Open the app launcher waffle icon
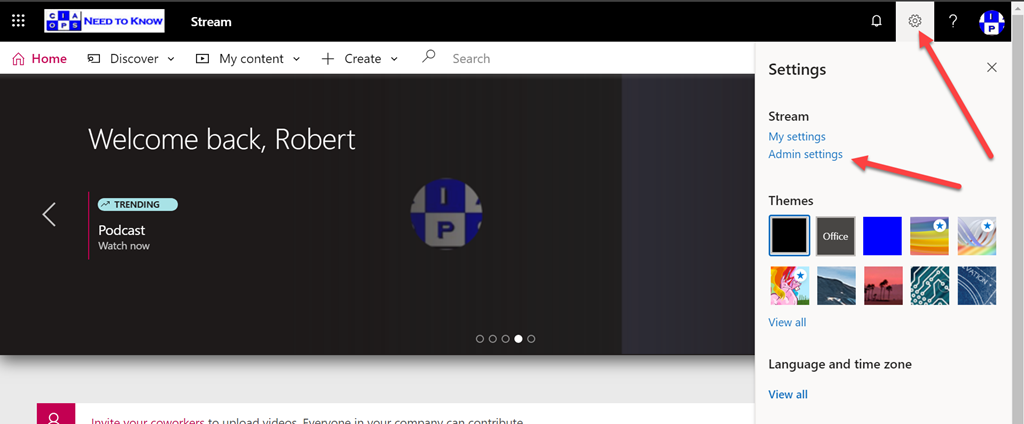This screenshot has width=1024, height=424. tap(18, 21)
